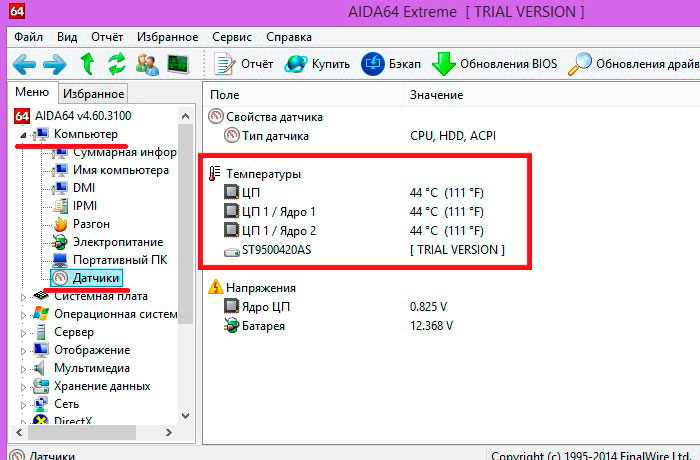
Task: Open the Отчёт menu in menu bar
Action: 107,37
